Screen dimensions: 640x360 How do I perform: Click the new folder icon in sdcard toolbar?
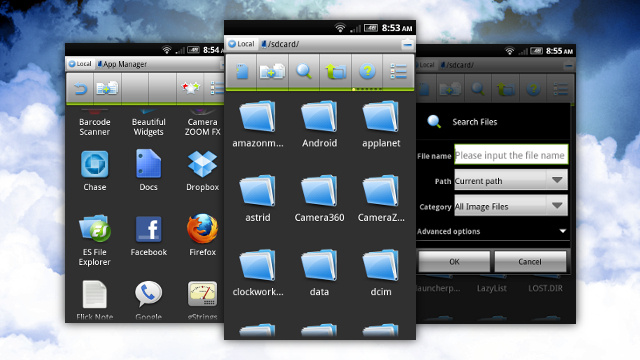click(x=272, y=71)
